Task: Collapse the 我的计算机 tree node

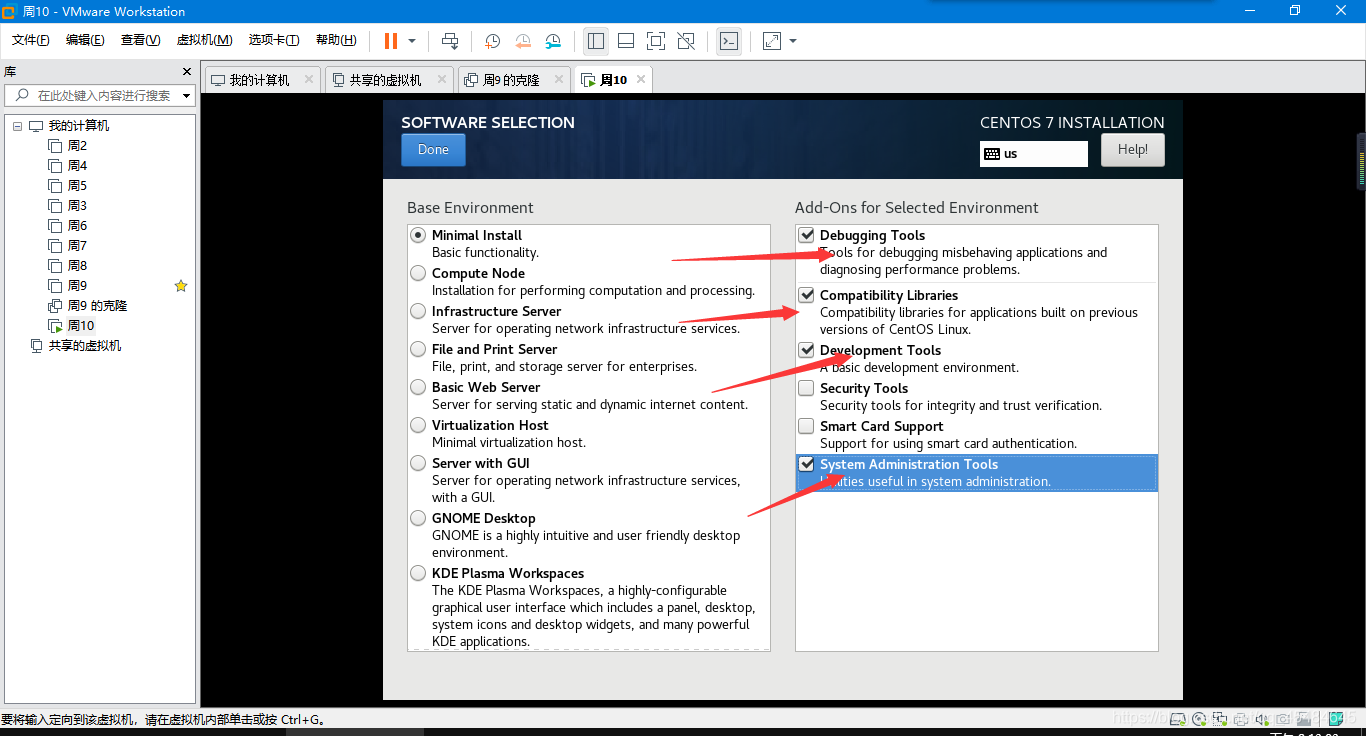Action: coord(17,126)
